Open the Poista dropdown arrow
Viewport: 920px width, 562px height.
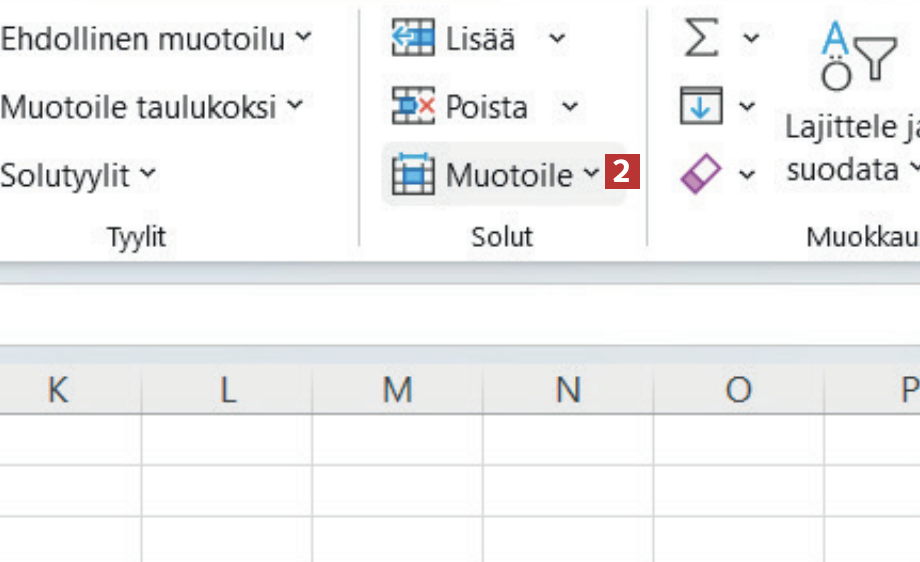(x=569, y=106)
